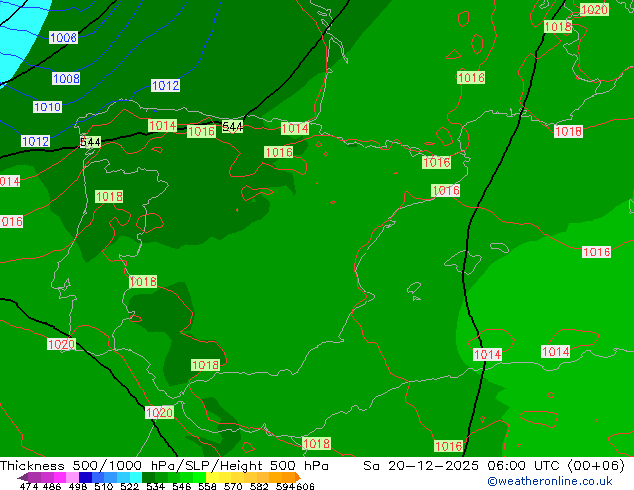Select the 'Sa 20-12-2025 06:00 UTC (00+06)' timestamp

(494, 466)
